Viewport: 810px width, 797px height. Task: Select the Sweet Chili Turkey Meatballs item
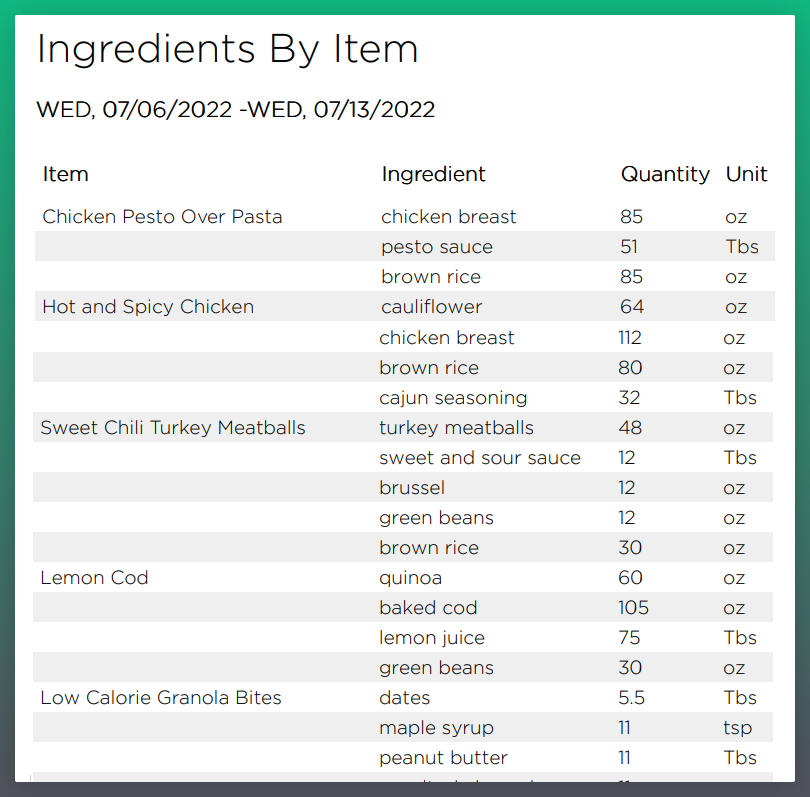point(173,428)
